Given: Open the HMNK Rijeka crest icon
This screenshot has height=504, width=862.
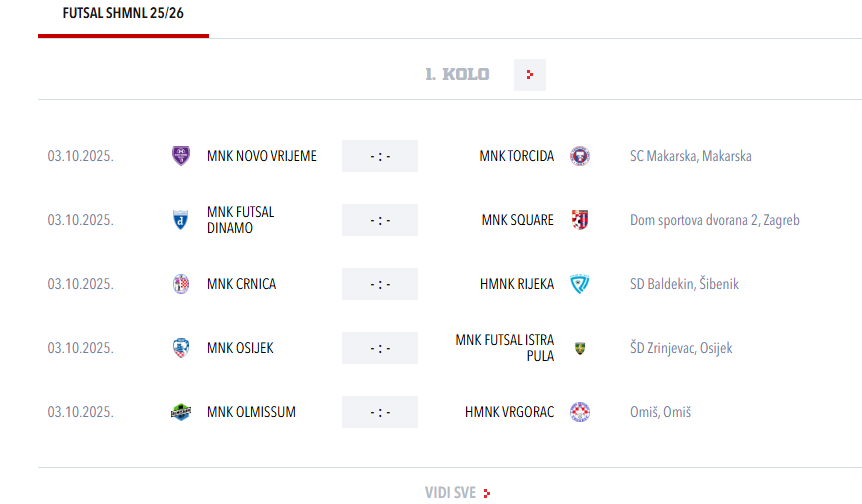Looking at the screenshot, I should pos(579,284).
